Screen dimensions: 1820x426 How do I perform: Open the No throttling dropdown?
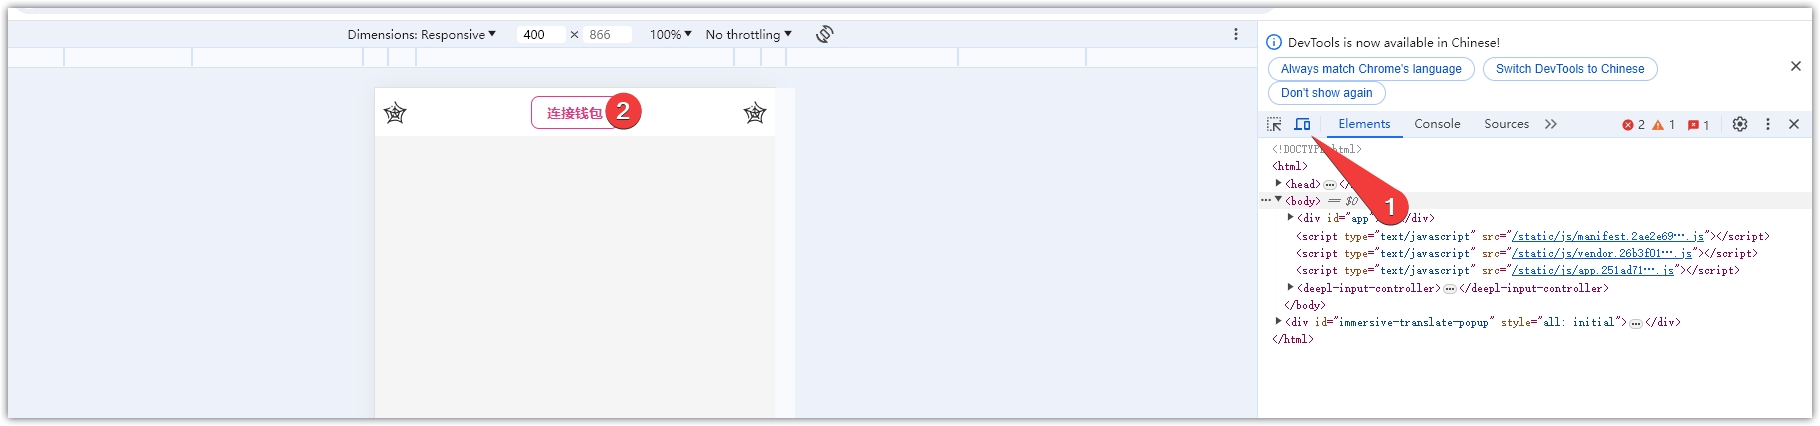pyautogui.click(x=748, y=34)
